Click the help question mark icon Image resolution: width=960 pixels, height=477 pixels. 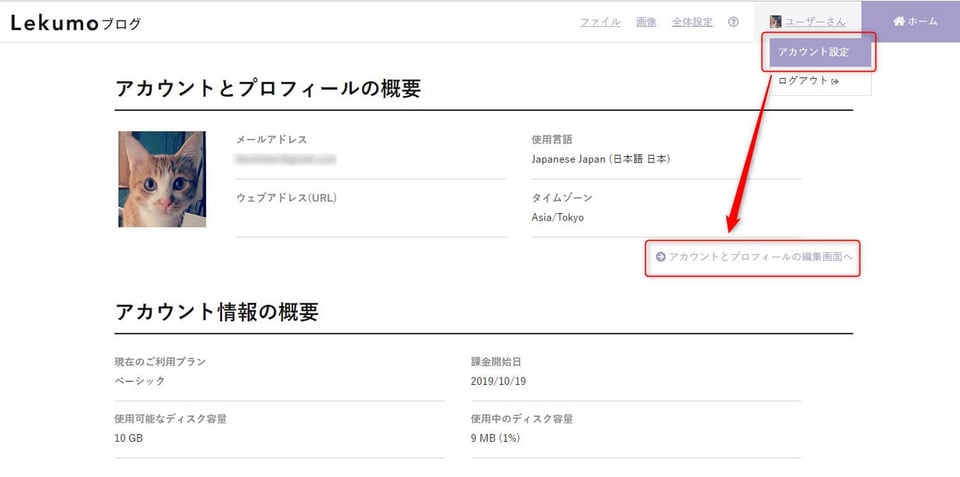733,22
